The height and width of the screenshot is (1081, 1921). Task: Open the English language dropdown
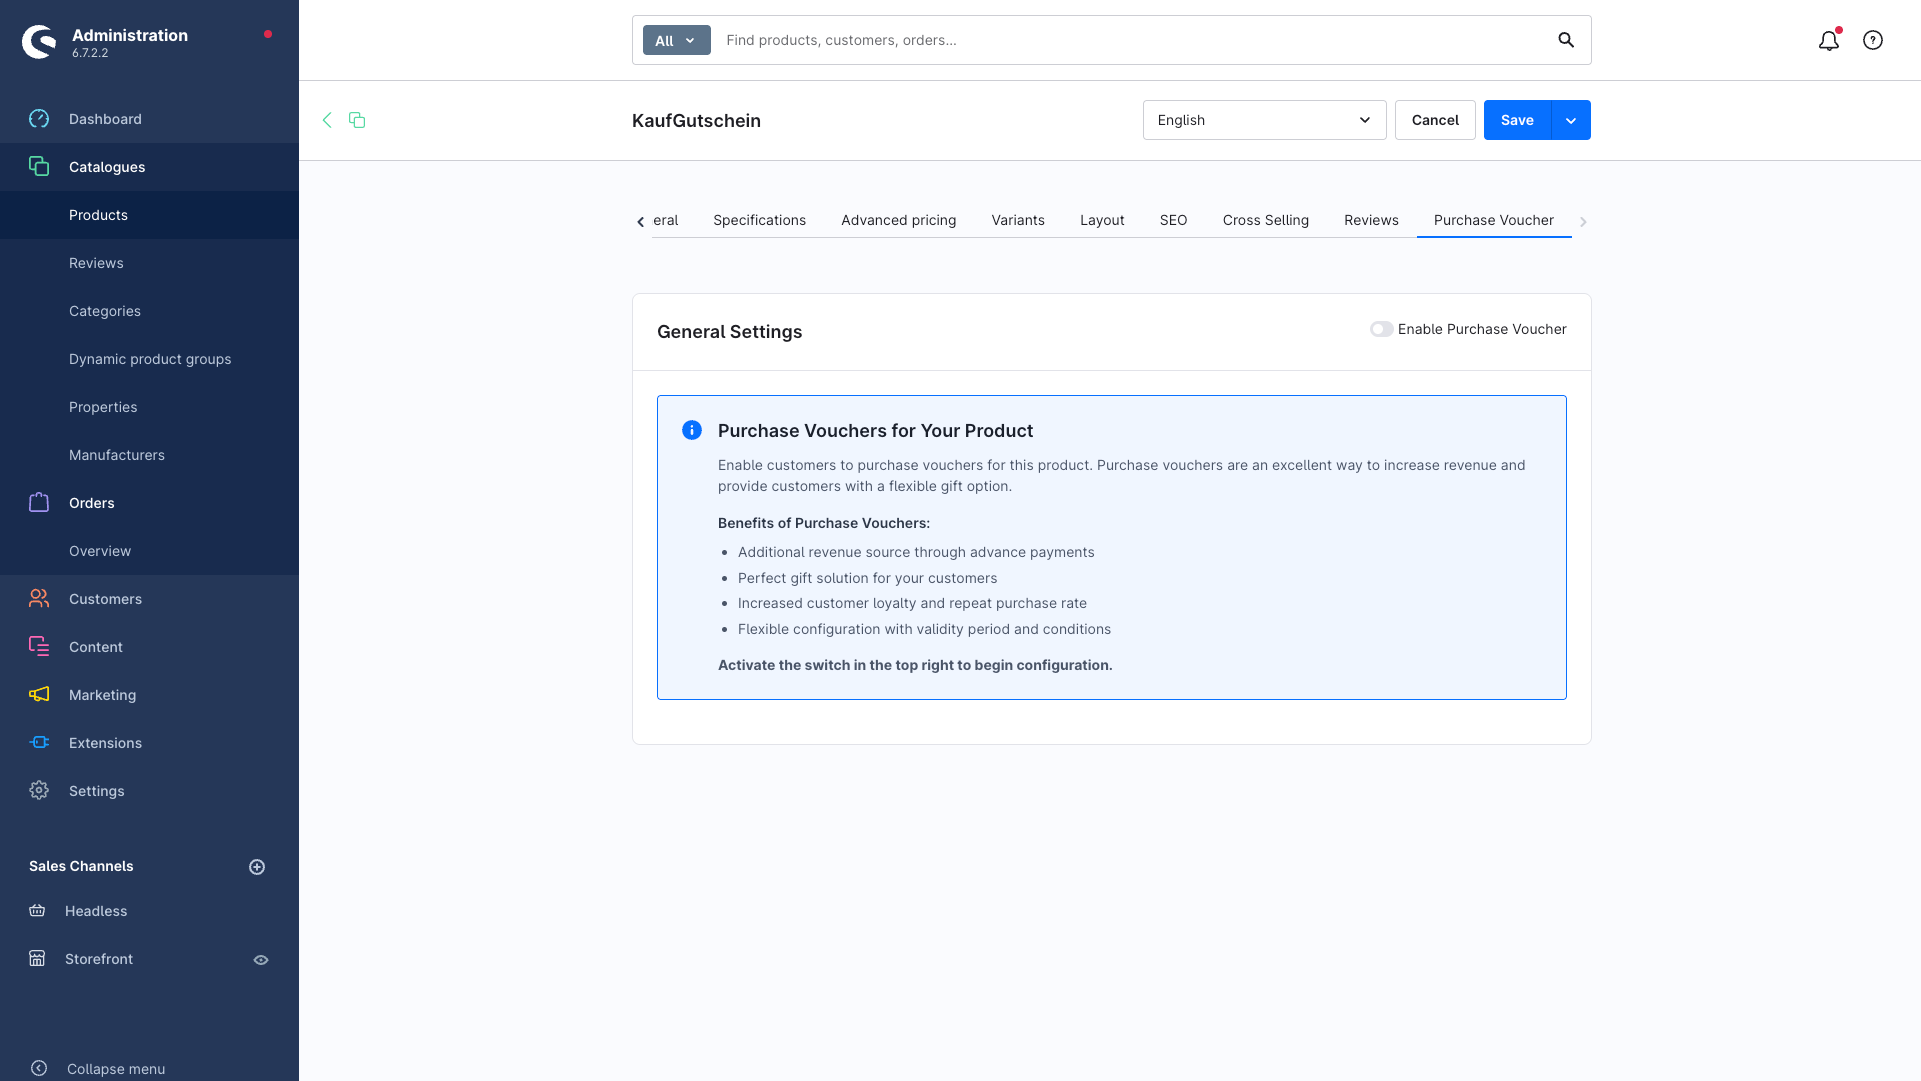[1264, 120]
